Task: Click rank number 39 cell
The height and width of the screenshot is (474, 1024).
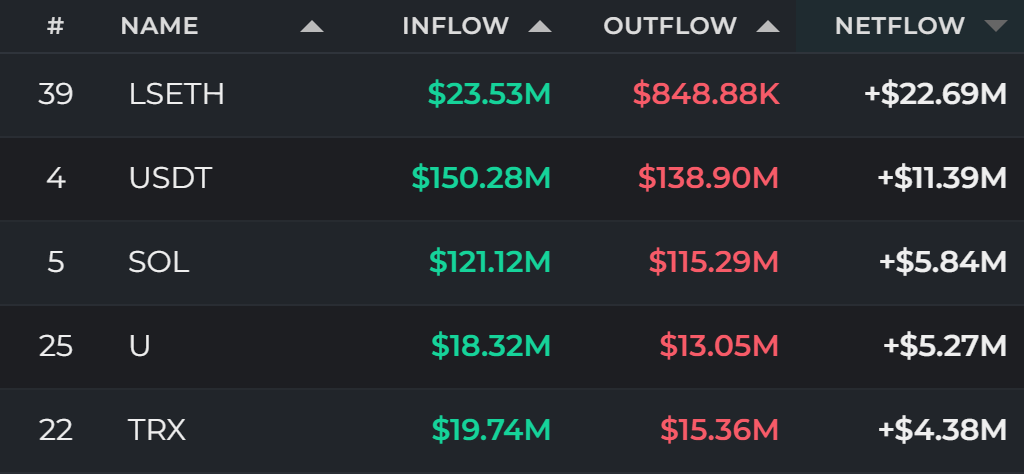Action: click(x=56, y=95)
